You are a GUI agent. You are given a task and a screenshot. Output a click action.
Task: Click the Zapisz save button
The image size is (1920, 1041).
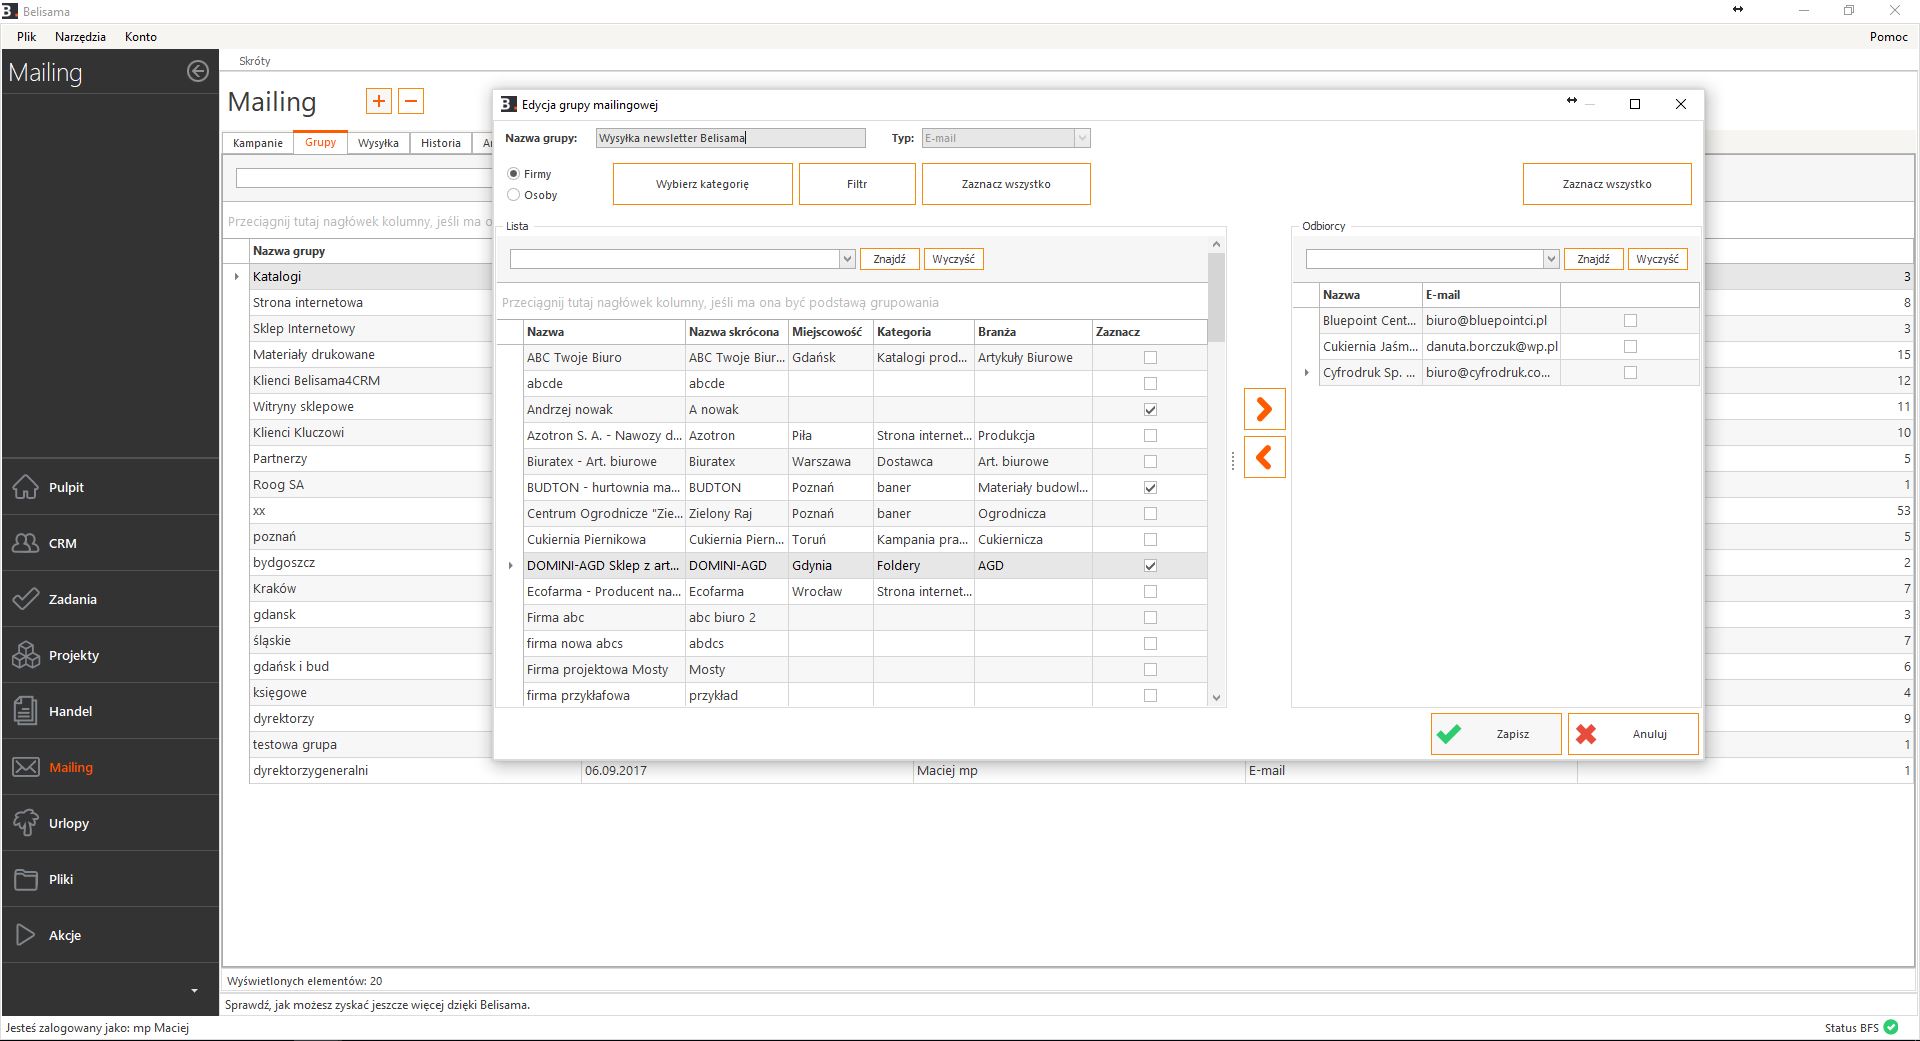[x=1495, y=734]
